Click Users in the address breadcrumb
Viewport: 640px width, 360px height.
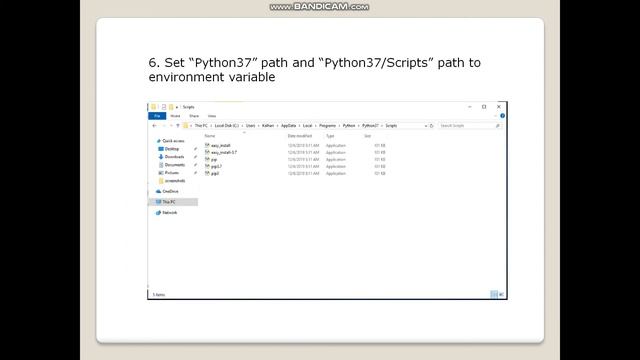(x=250, y=126)
